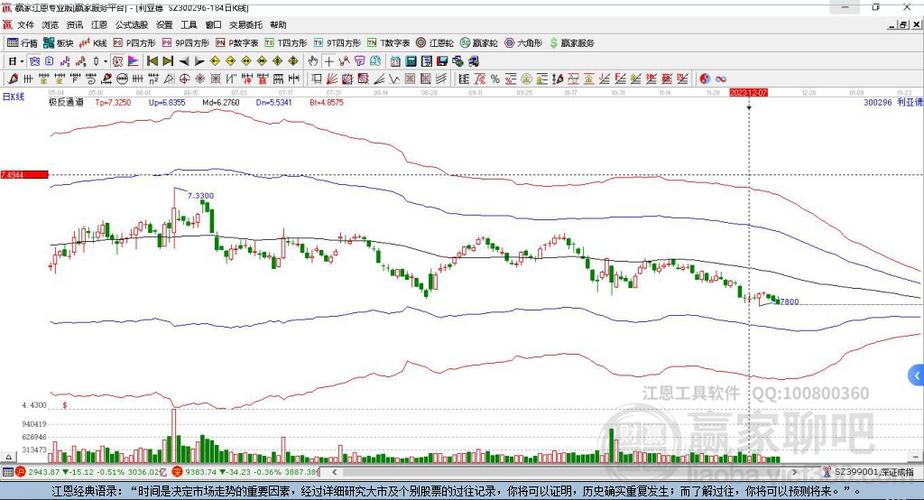Viewport: 924px width, 500px height.
Task: Click the last yellow diamond icon
Action: (x=293, y=61)
